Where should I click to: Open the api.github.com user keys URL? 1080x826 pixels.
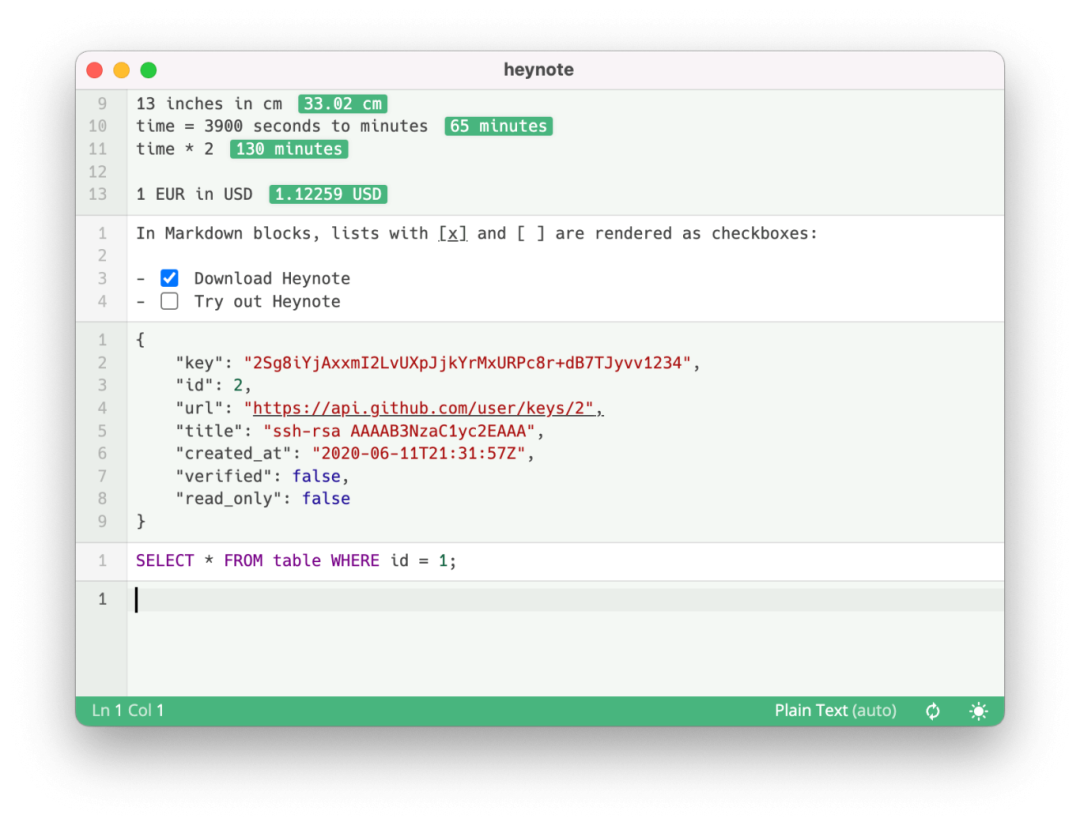tap(423, 408)
